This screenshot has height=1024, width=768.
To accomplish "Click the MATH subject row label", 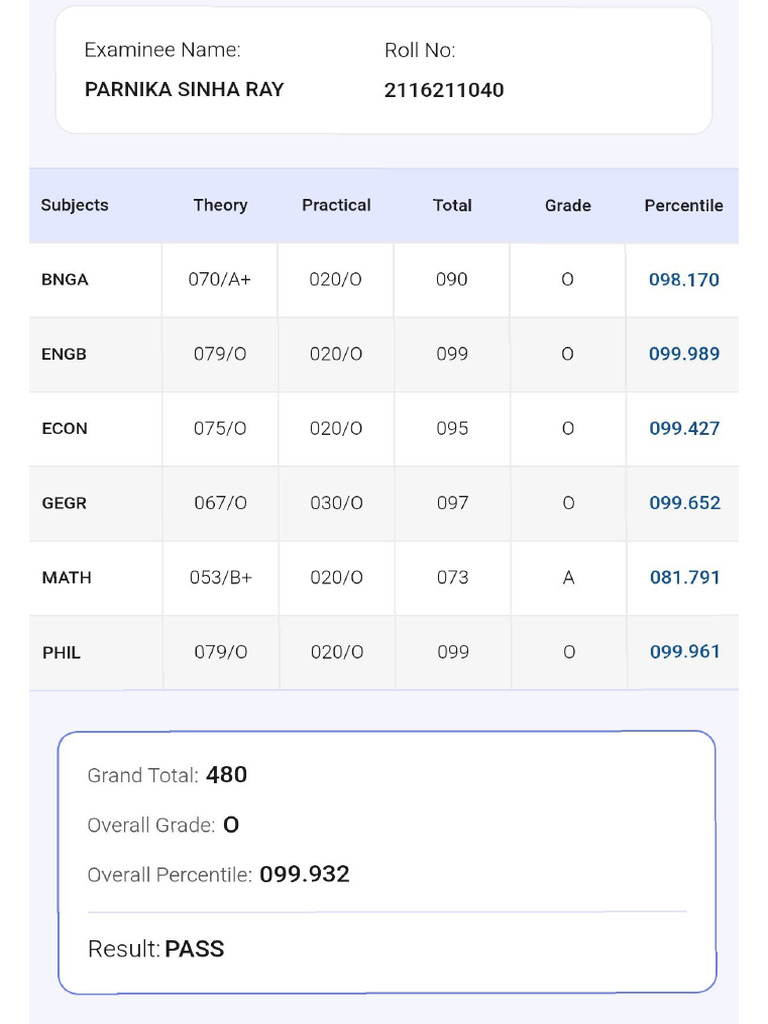I will [66, 578].
